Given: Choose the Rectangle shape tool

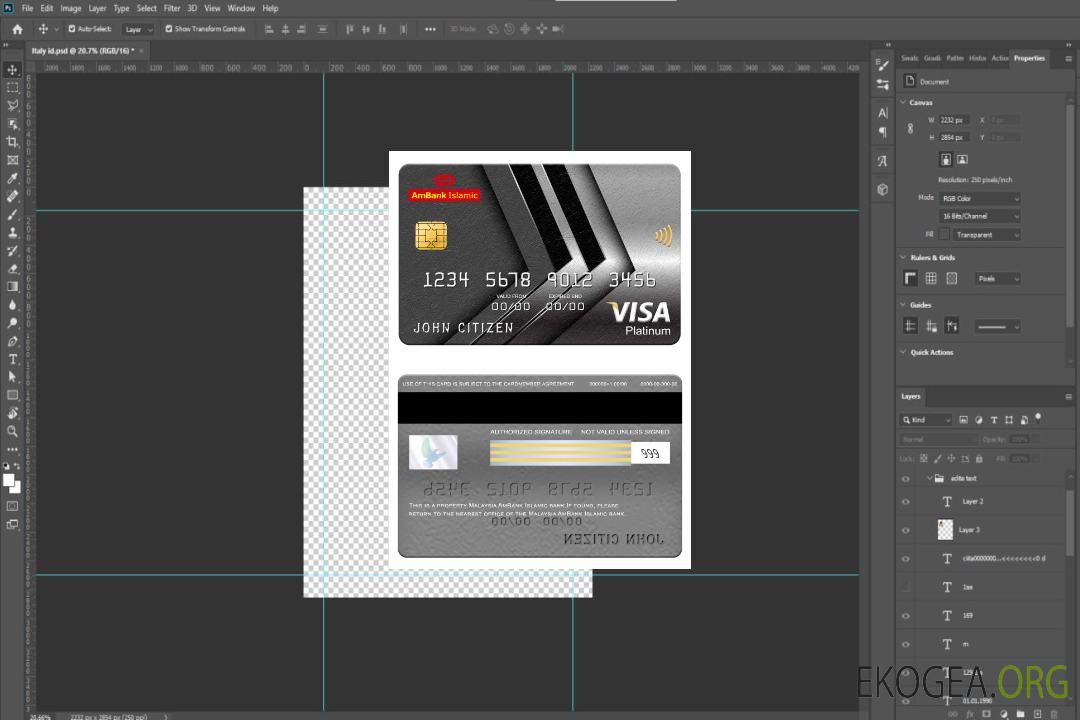Looking at the screenshot, I should point(12,395).
